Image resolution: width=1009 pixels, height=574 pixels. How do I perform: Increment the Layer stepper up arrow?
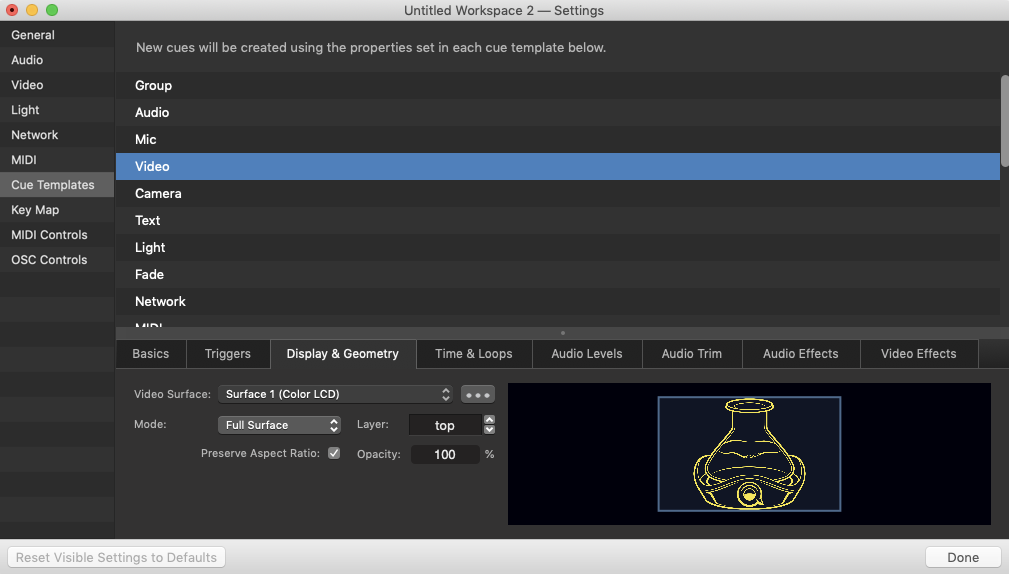(489, 420)
